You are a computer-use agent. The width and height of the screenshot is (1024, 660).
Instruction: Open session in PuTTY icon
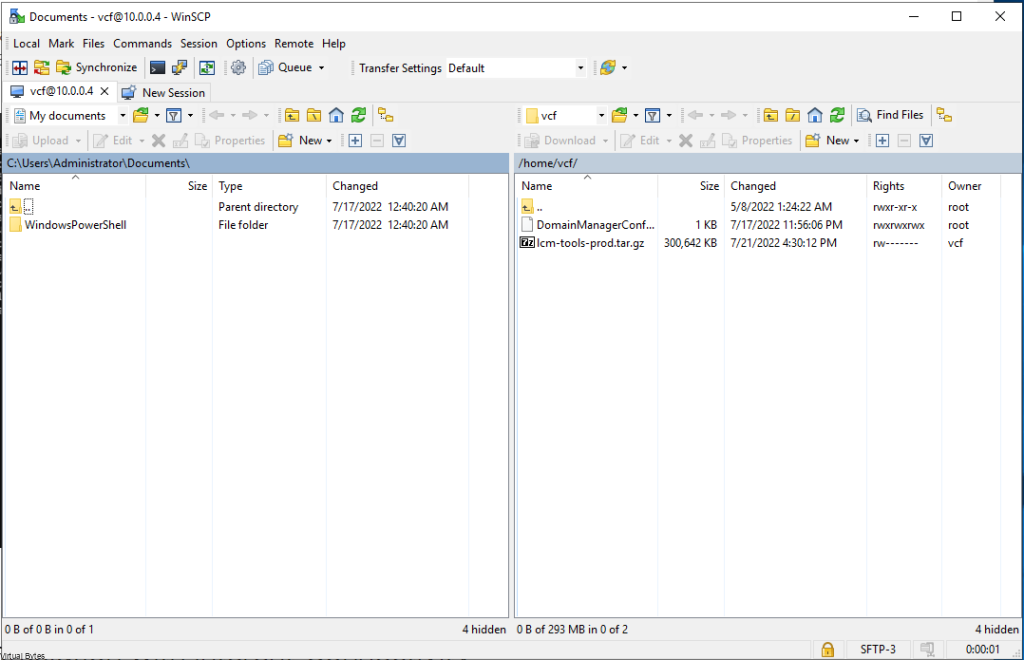179,68
